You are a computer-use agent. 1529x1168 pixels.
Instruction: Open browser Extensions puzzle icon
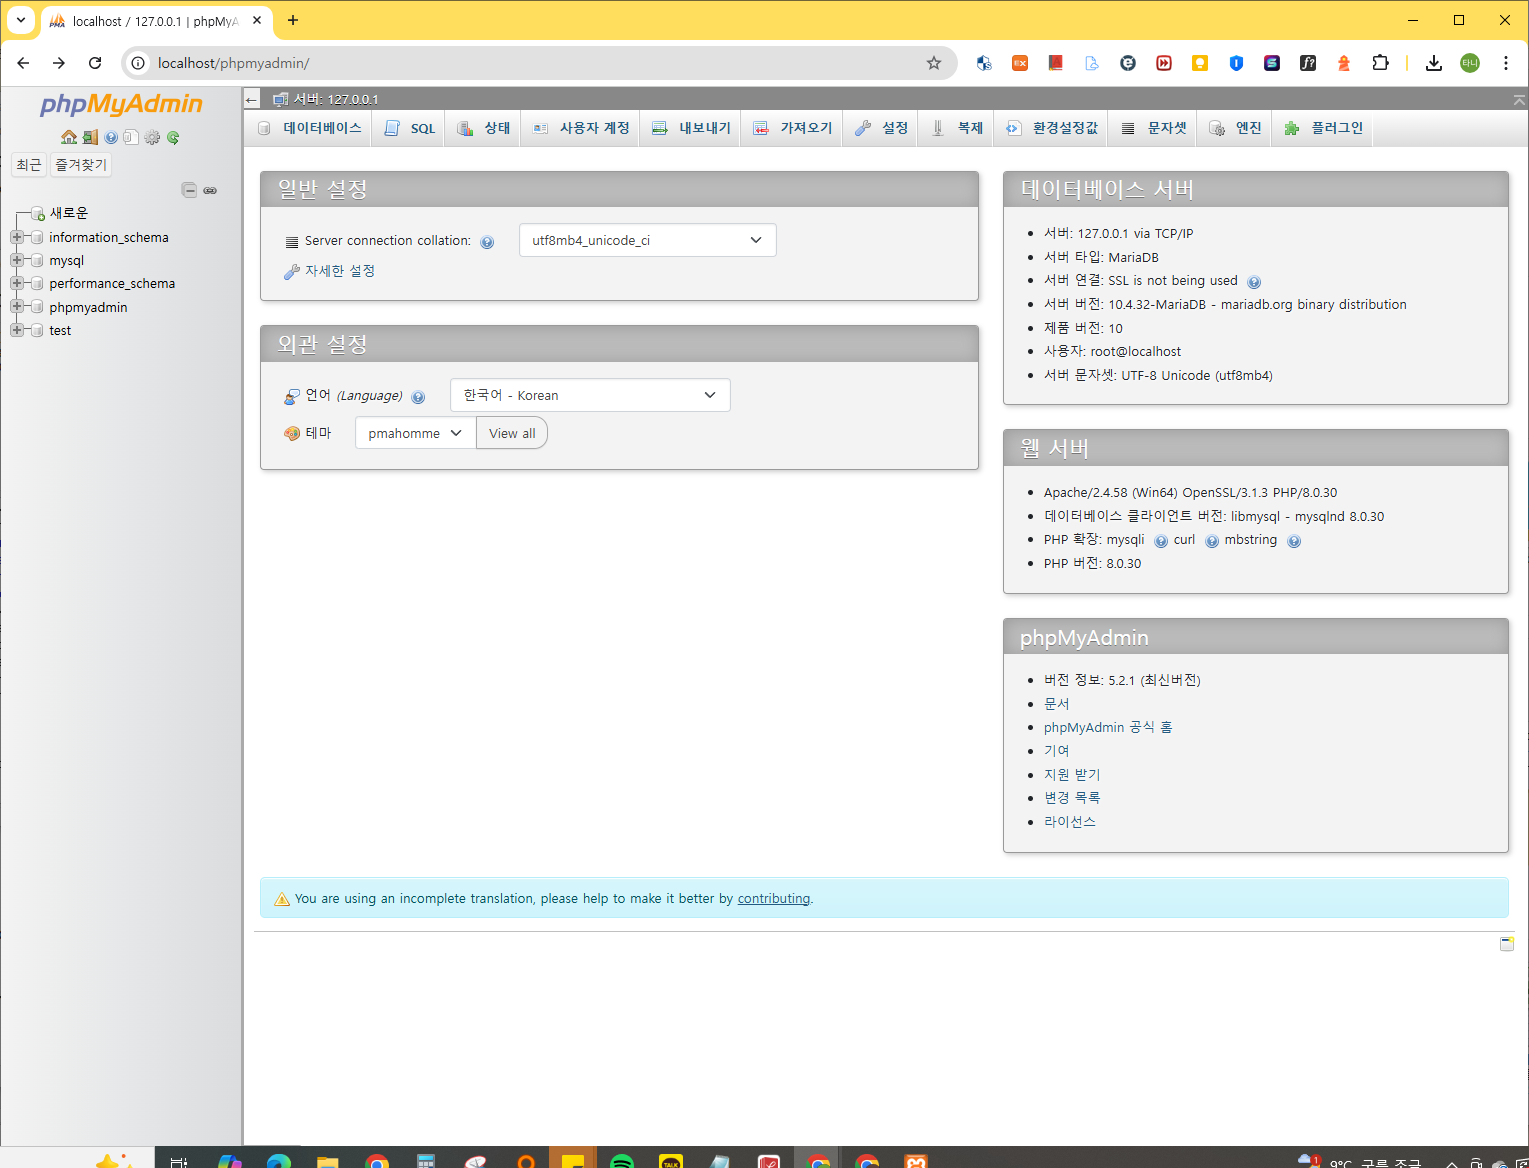pyautogui.click(x=1380, y=63)
